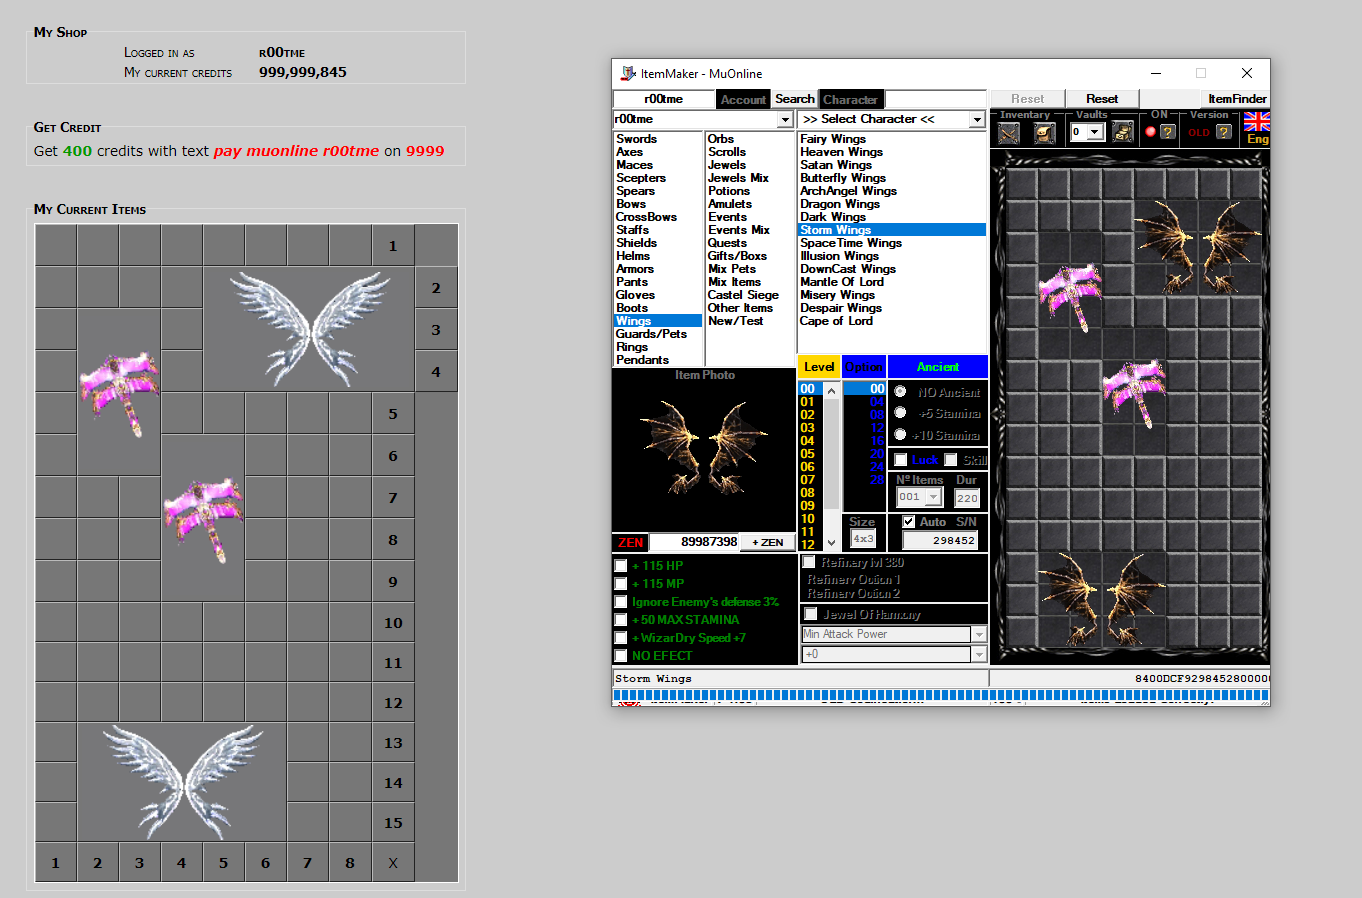This screenshot has width=1362, height=898.
Task: Switch to the Character tab
Action: tap(850, 99)
